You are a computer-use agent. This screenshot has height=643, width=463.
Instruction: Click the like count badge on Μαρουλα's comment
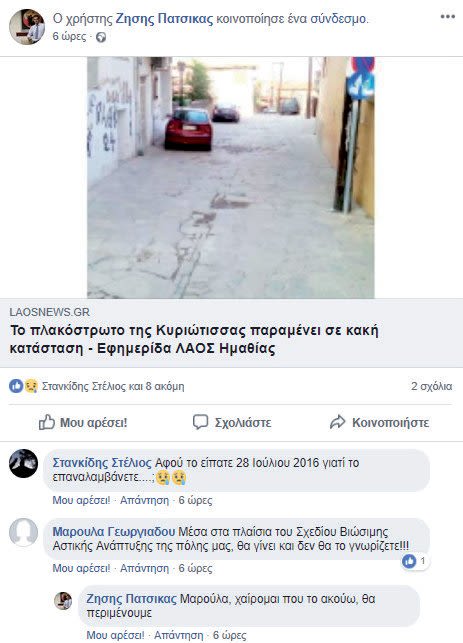[x=415, y=561]
